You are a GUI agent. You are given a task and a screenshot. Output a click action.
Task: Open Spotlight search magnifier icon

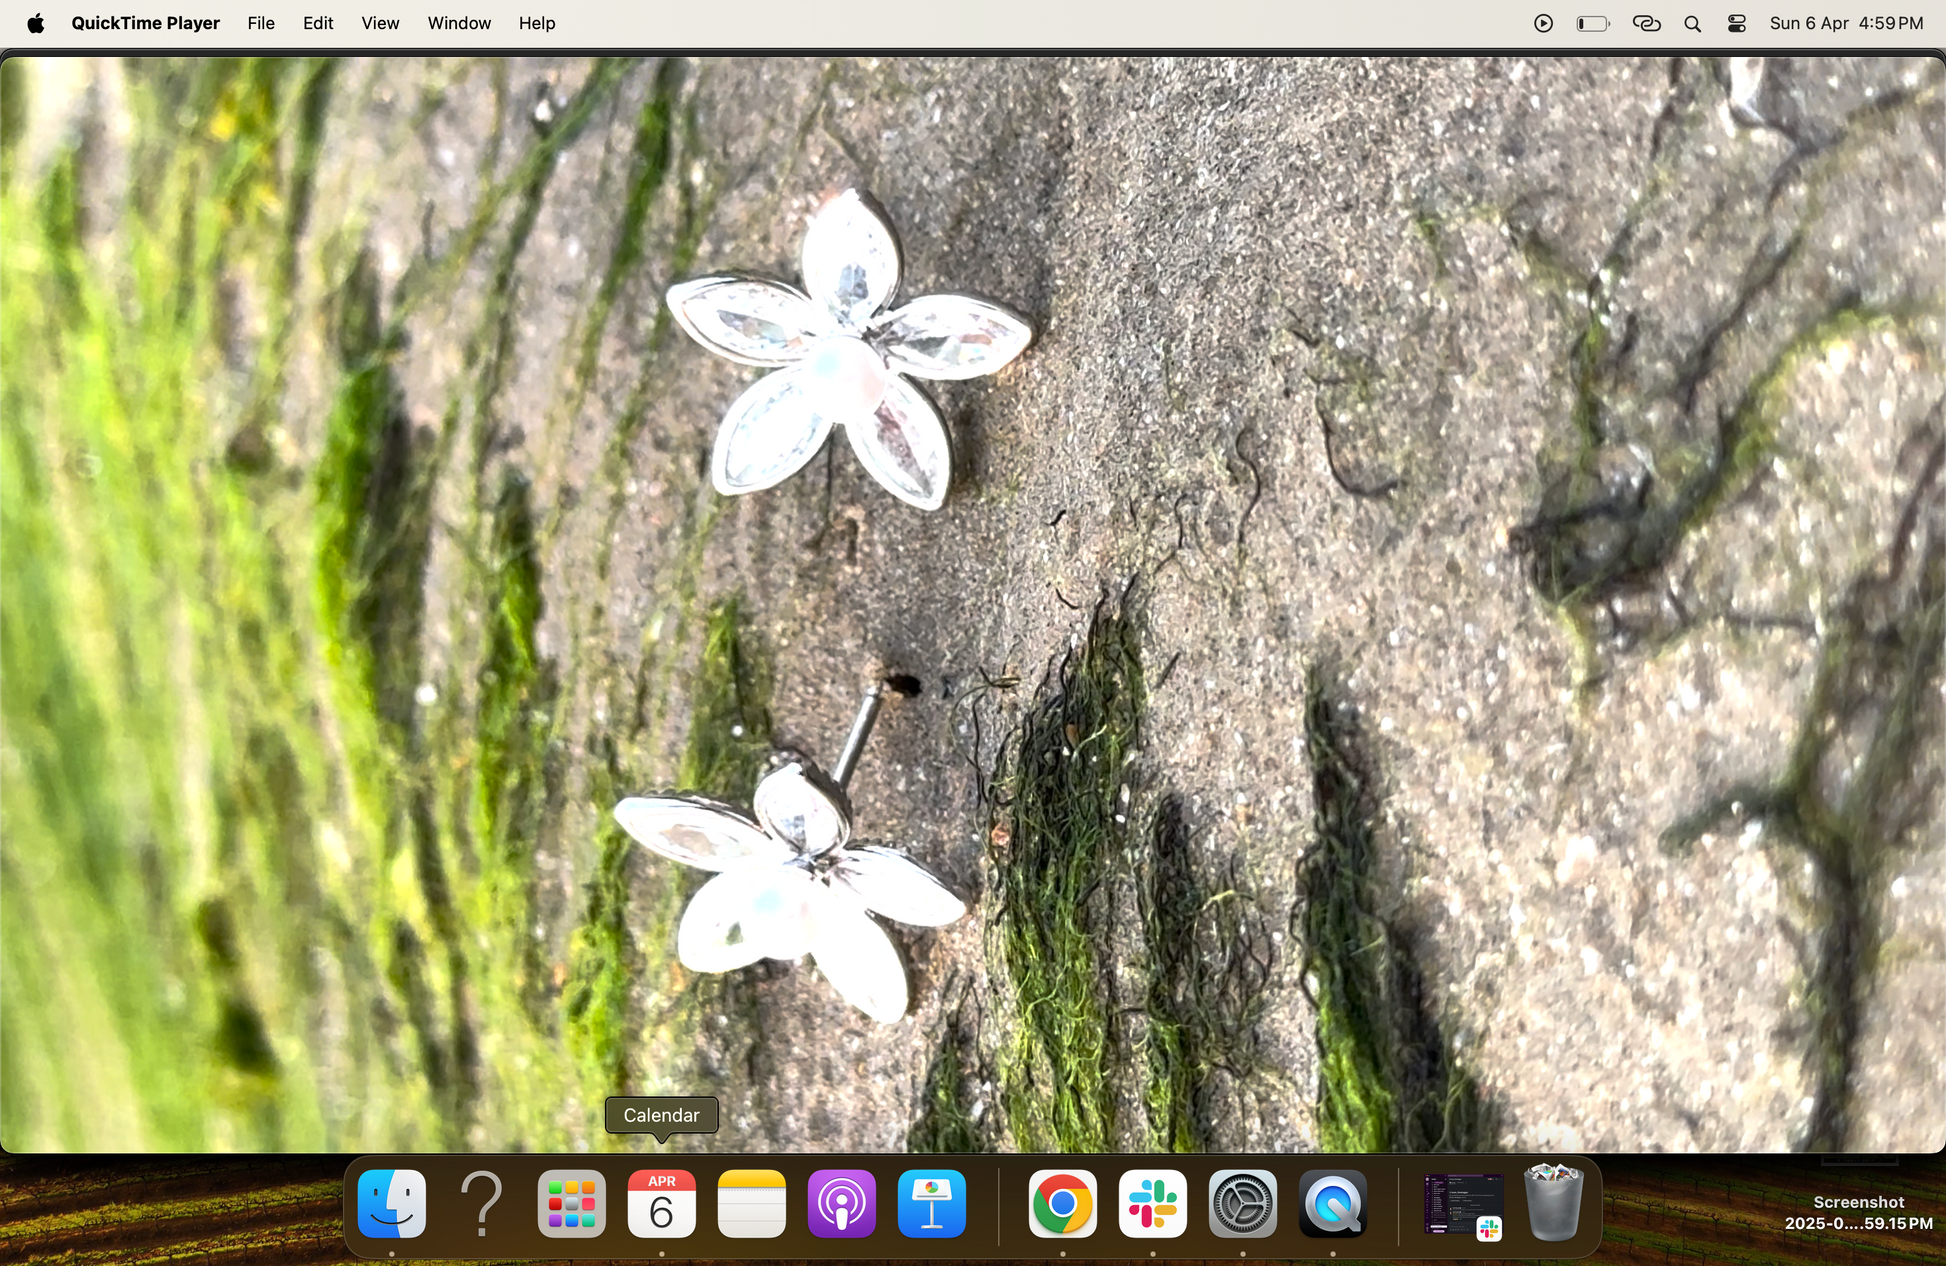coord(1692,23)
